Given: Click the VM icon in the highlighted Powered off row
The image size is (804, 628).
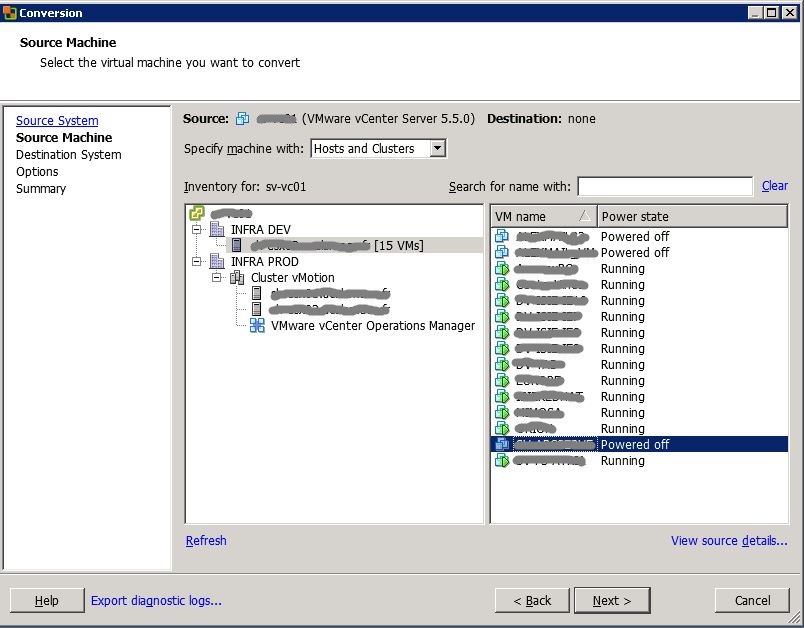Looking at the screenshot, I should point(502,444).
